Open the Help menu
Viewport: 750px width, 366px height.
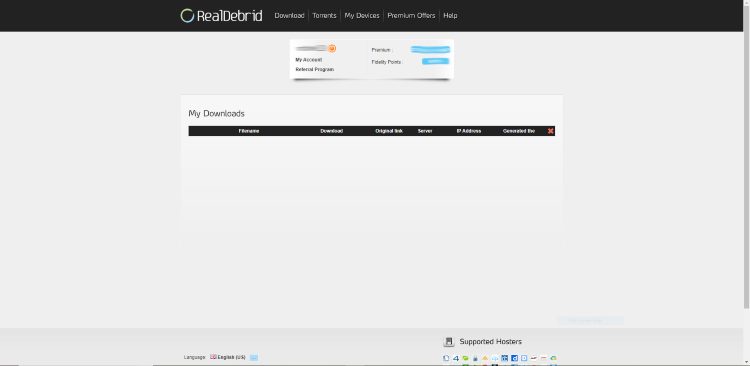450,16
